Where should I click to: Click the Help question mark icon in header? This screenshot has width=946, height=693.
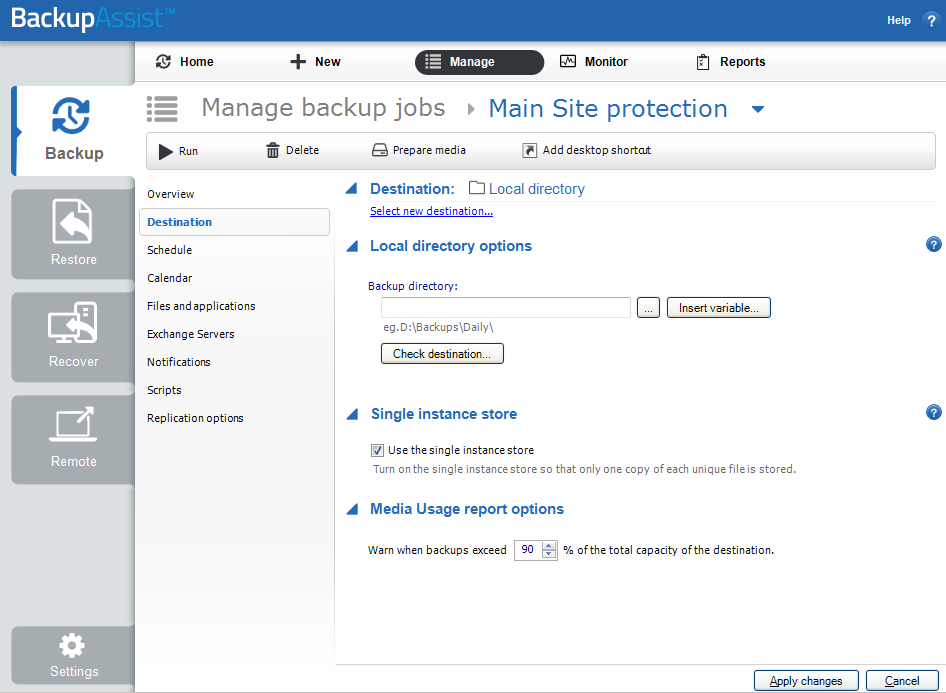click(931, 21)
